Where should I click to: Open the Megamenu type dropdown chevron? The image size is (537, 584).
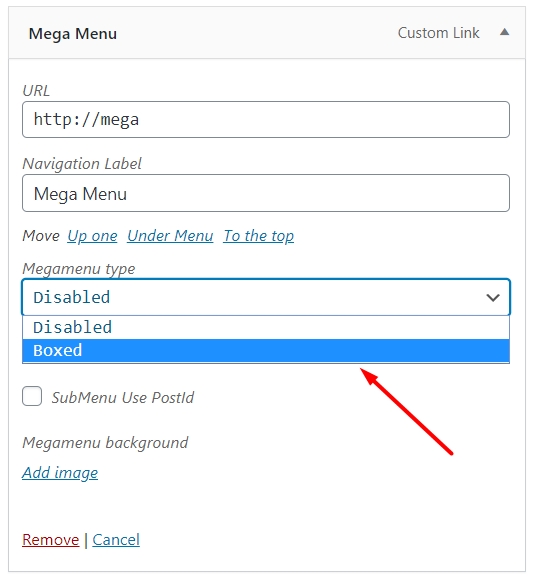tap(493, 298)
